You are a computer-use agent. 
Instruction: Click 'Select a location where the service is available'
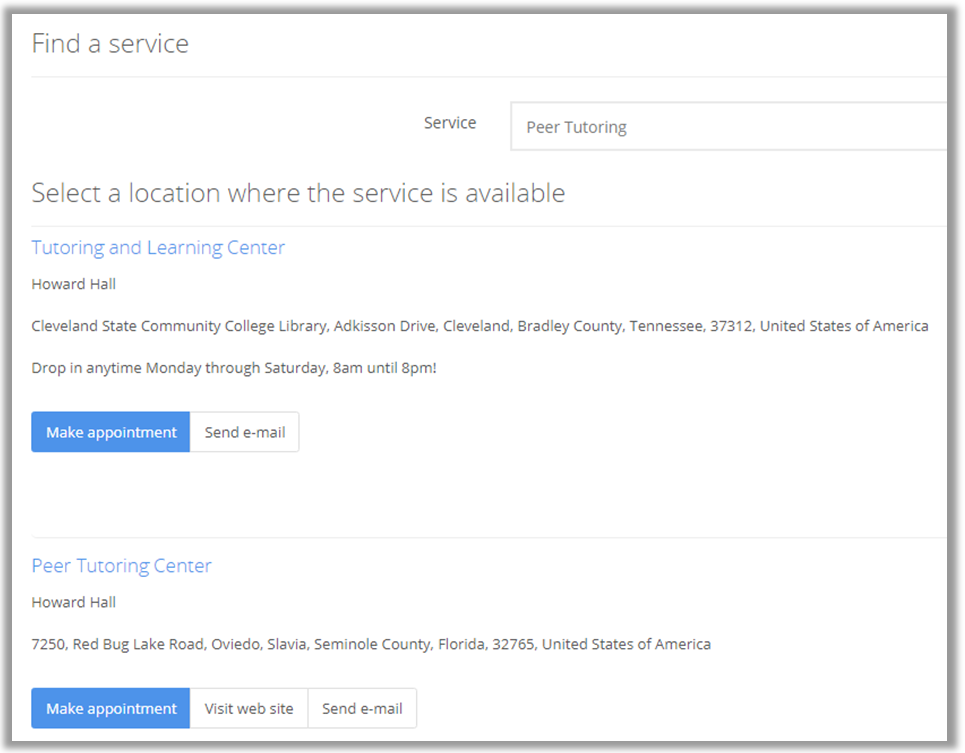298,193
